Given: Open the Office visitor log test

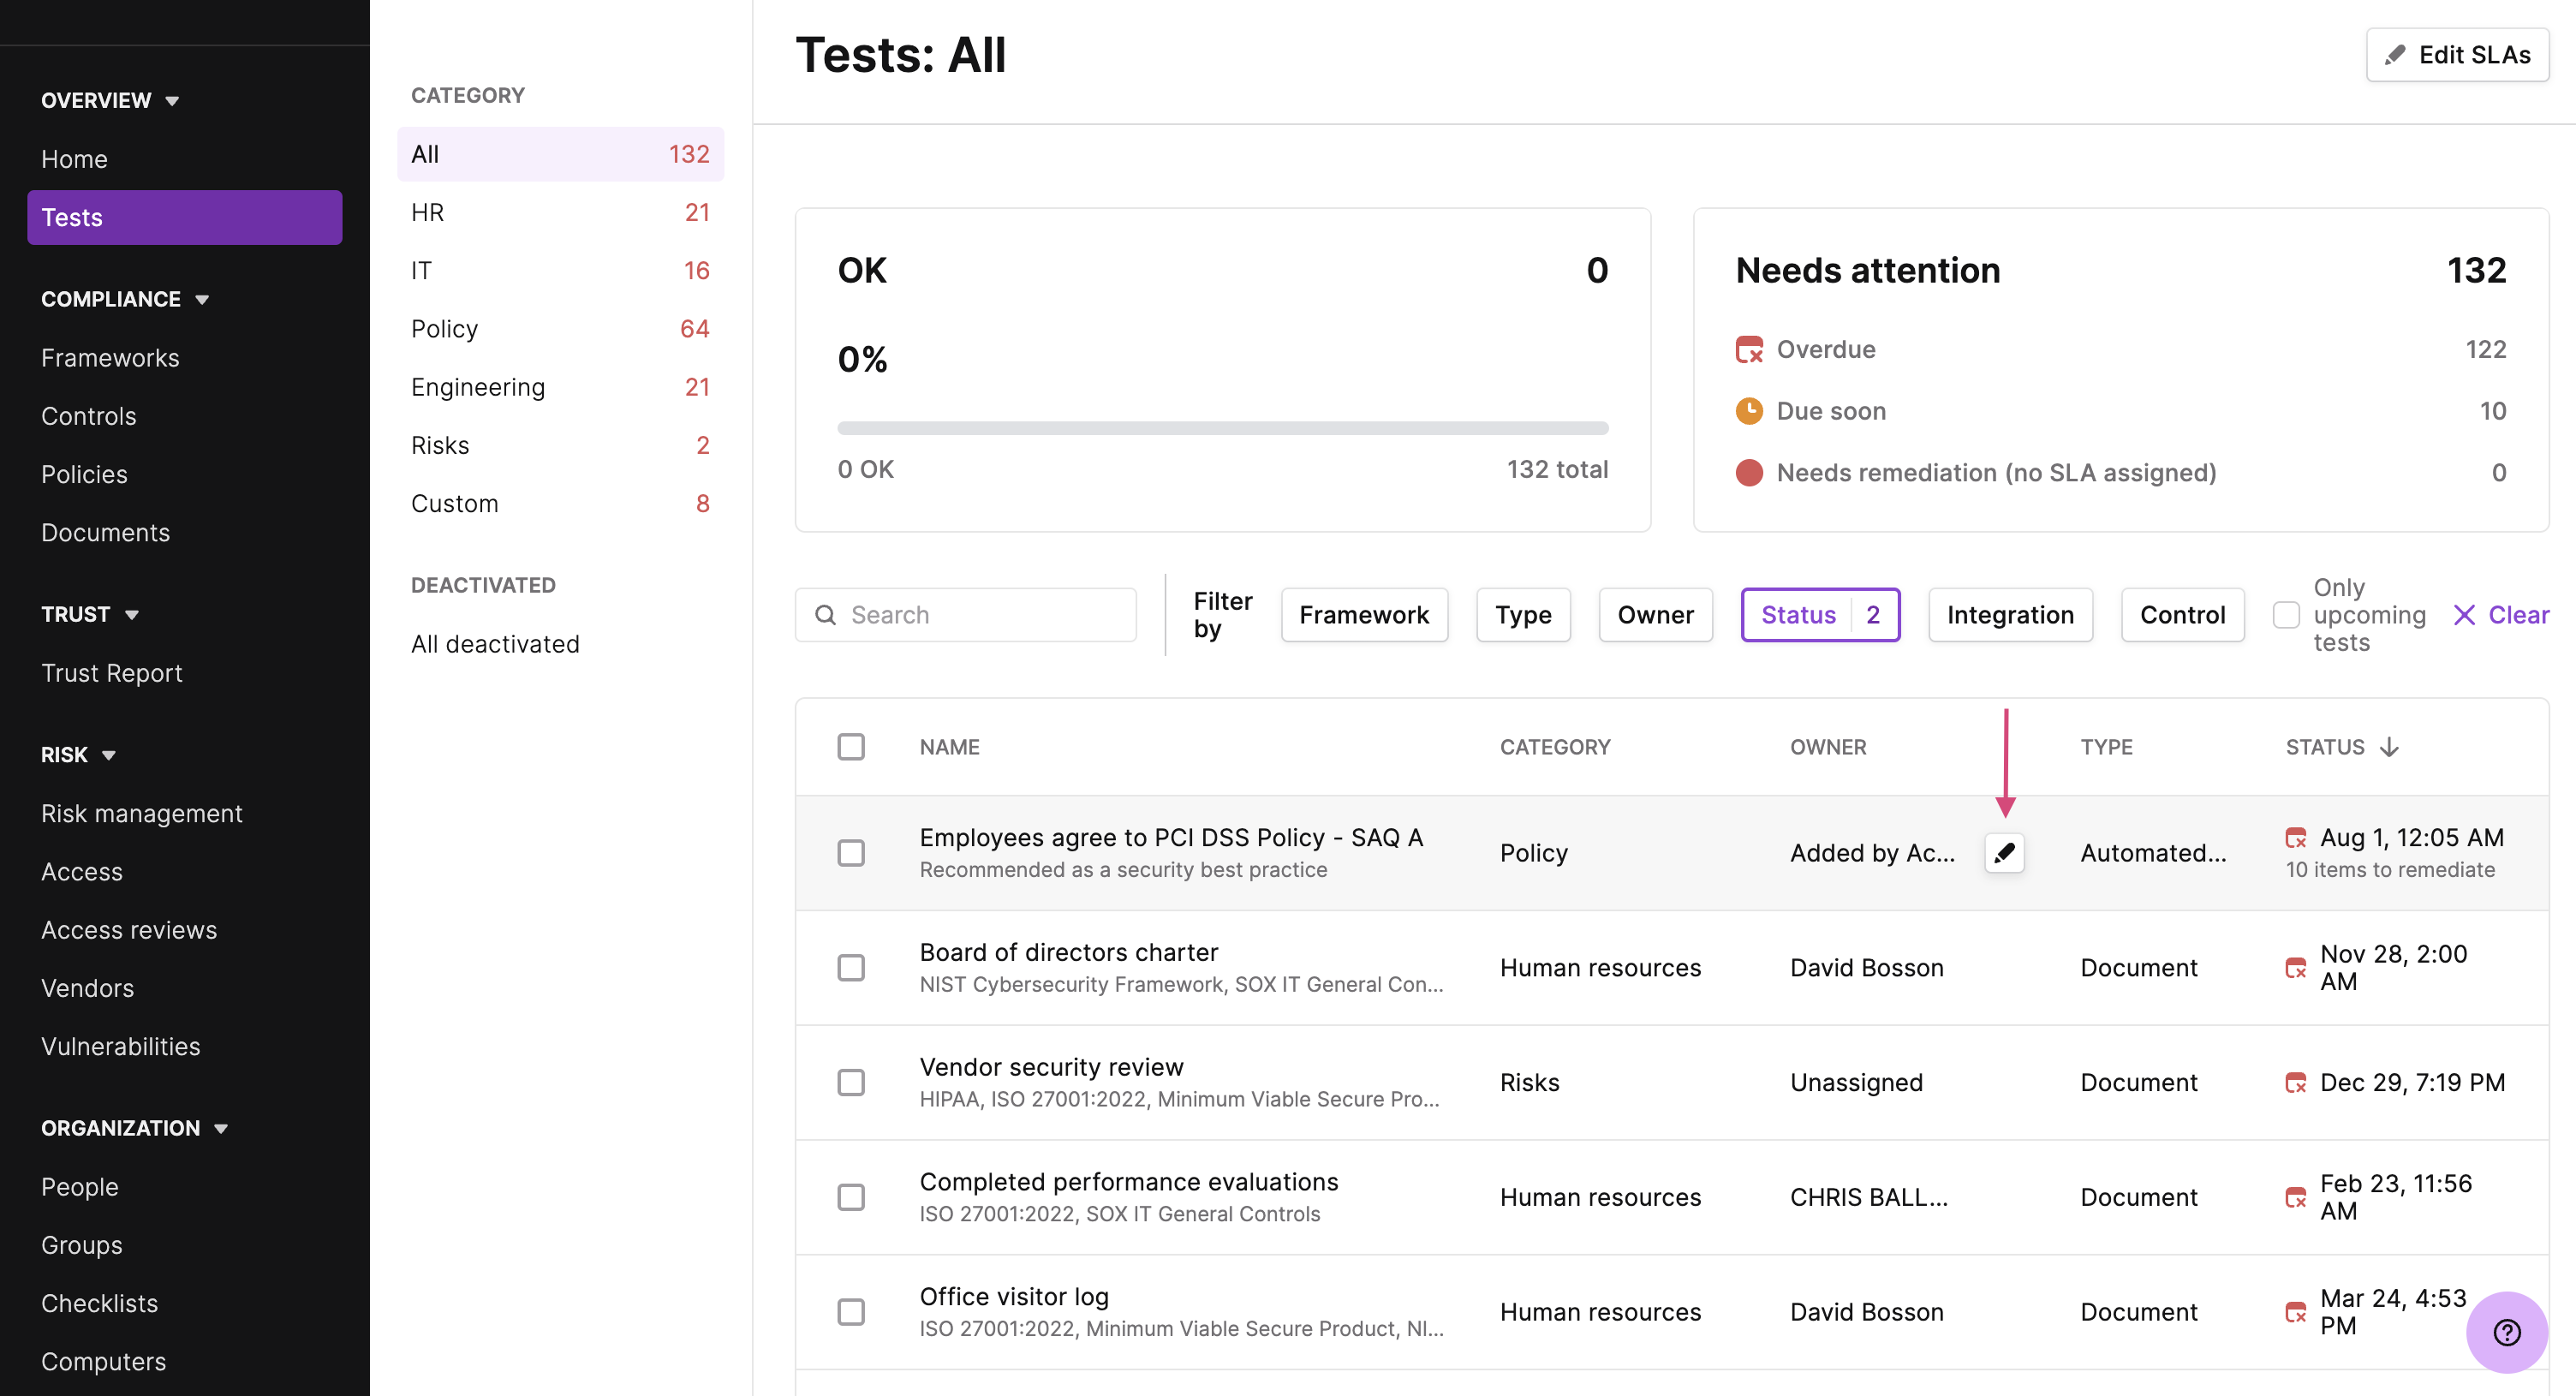Looking at the screenshot, I should click(x=1014, y=1297).
